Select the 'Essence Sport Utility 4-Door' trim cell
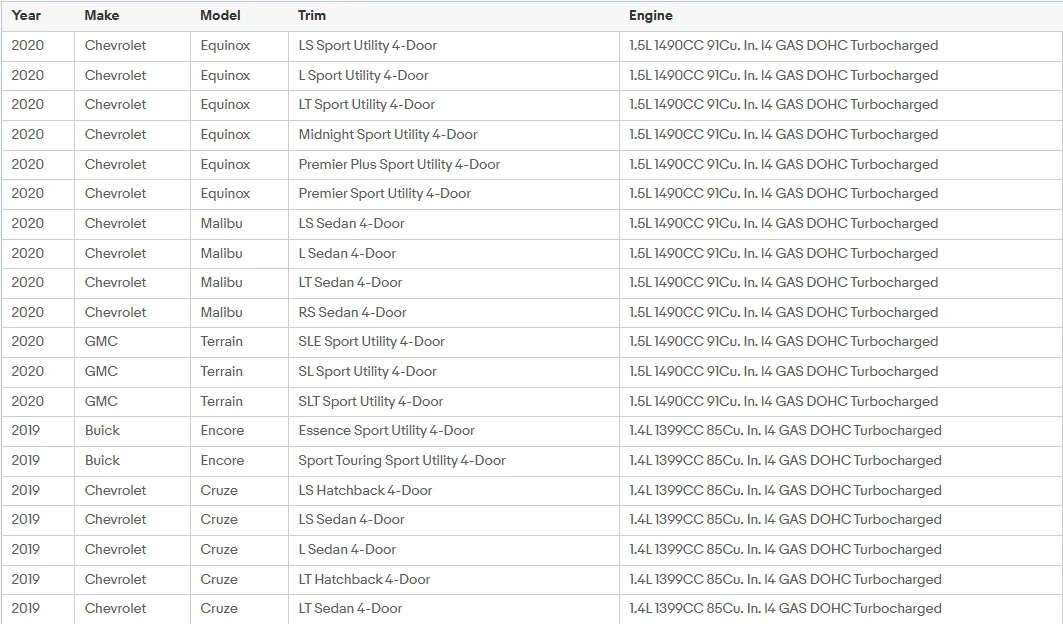Screen dimensions: 1063x624 pos(454,430)
